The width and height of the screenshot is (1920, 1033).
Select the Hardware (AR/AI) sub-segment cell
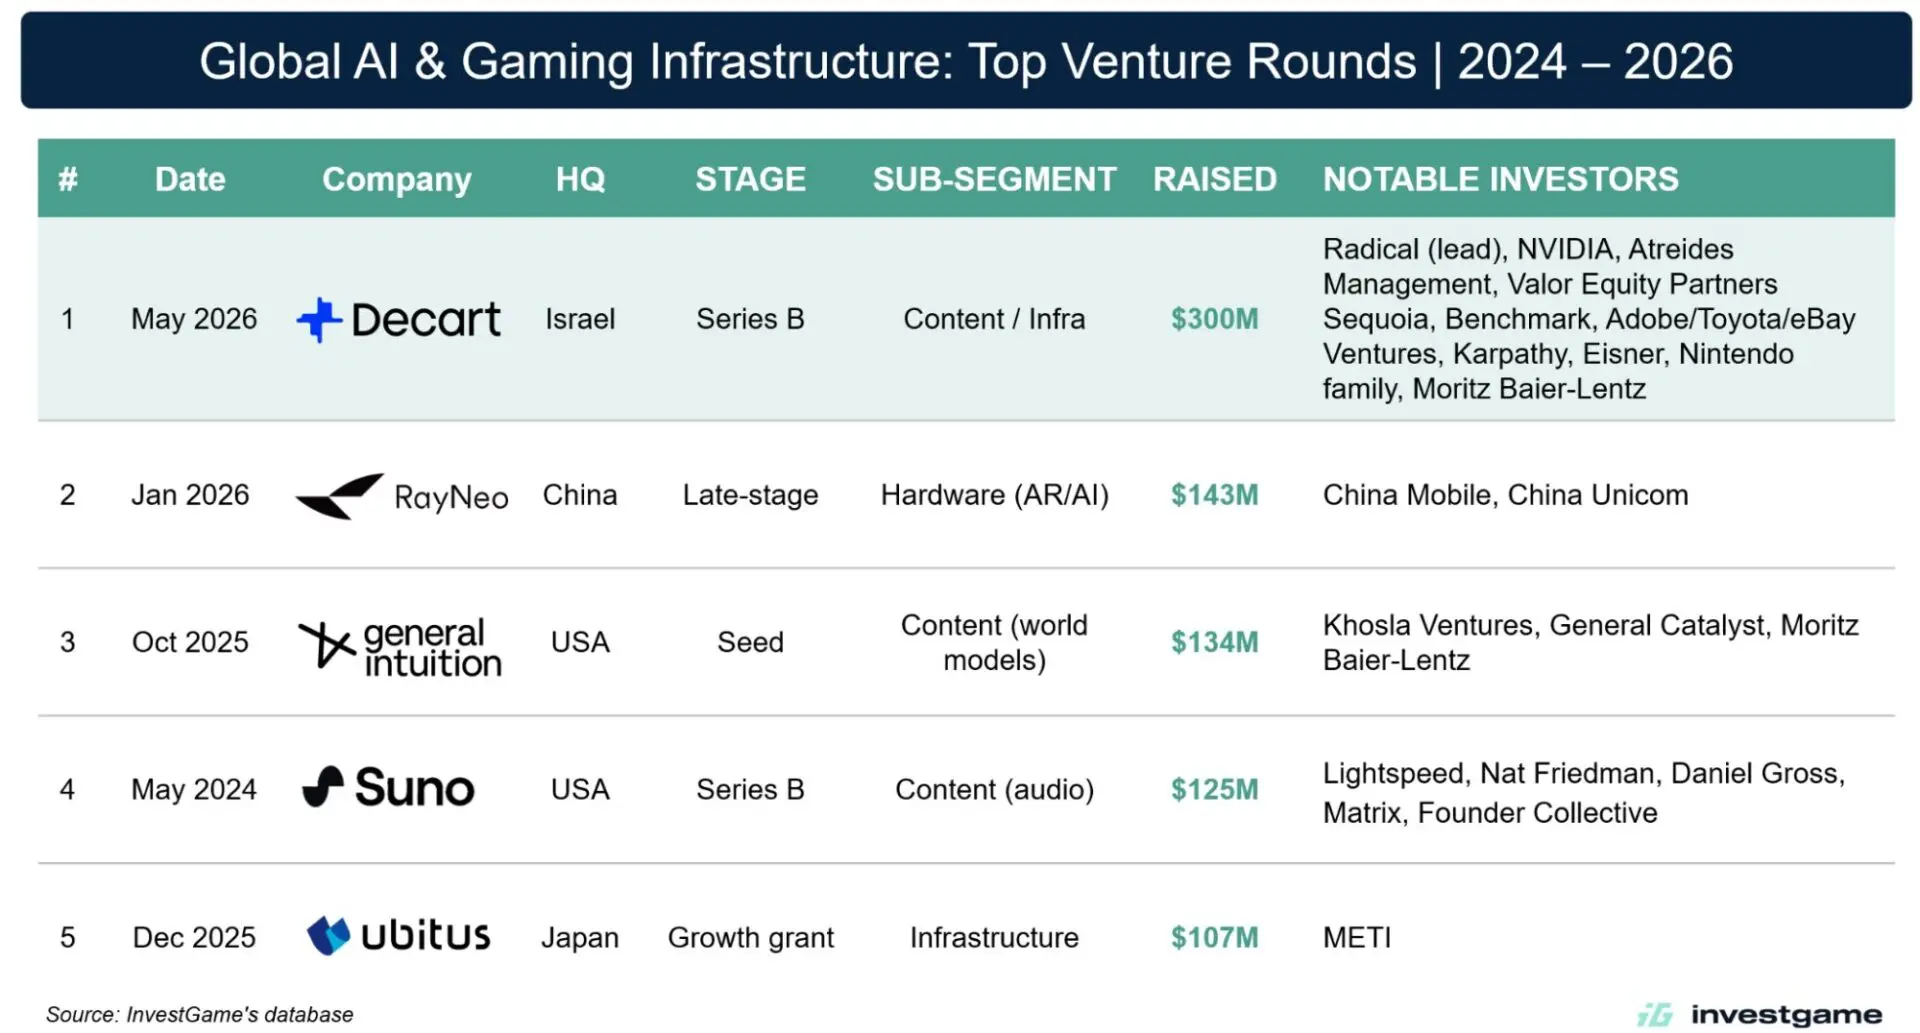[994, 495]
